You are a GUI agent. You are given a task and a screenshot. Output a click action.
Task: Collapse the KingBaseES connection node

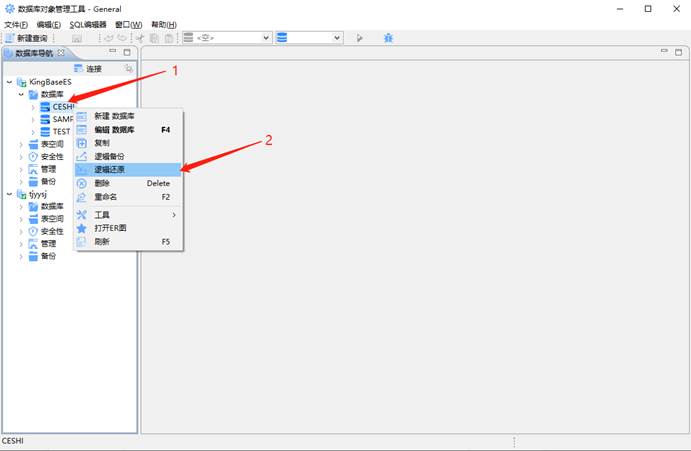click(9, 82)
